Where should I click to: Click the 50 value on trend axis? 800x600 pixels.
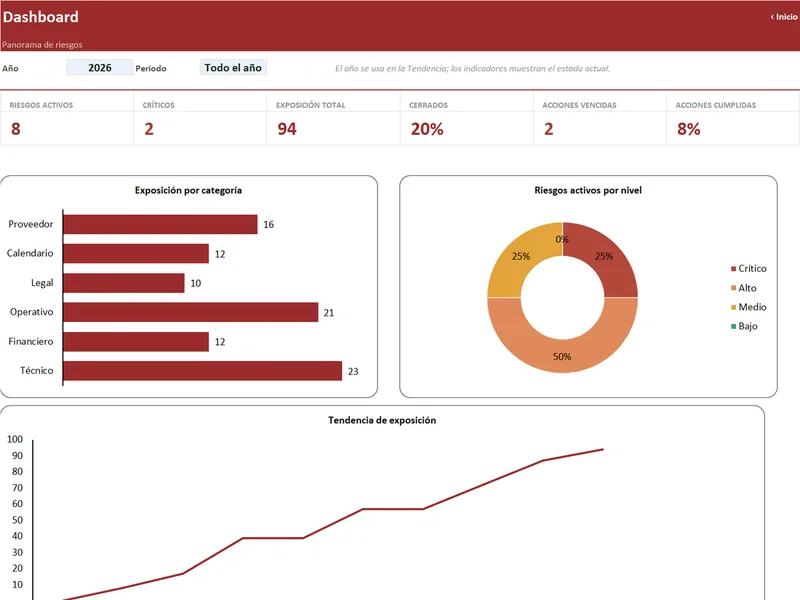17,520
